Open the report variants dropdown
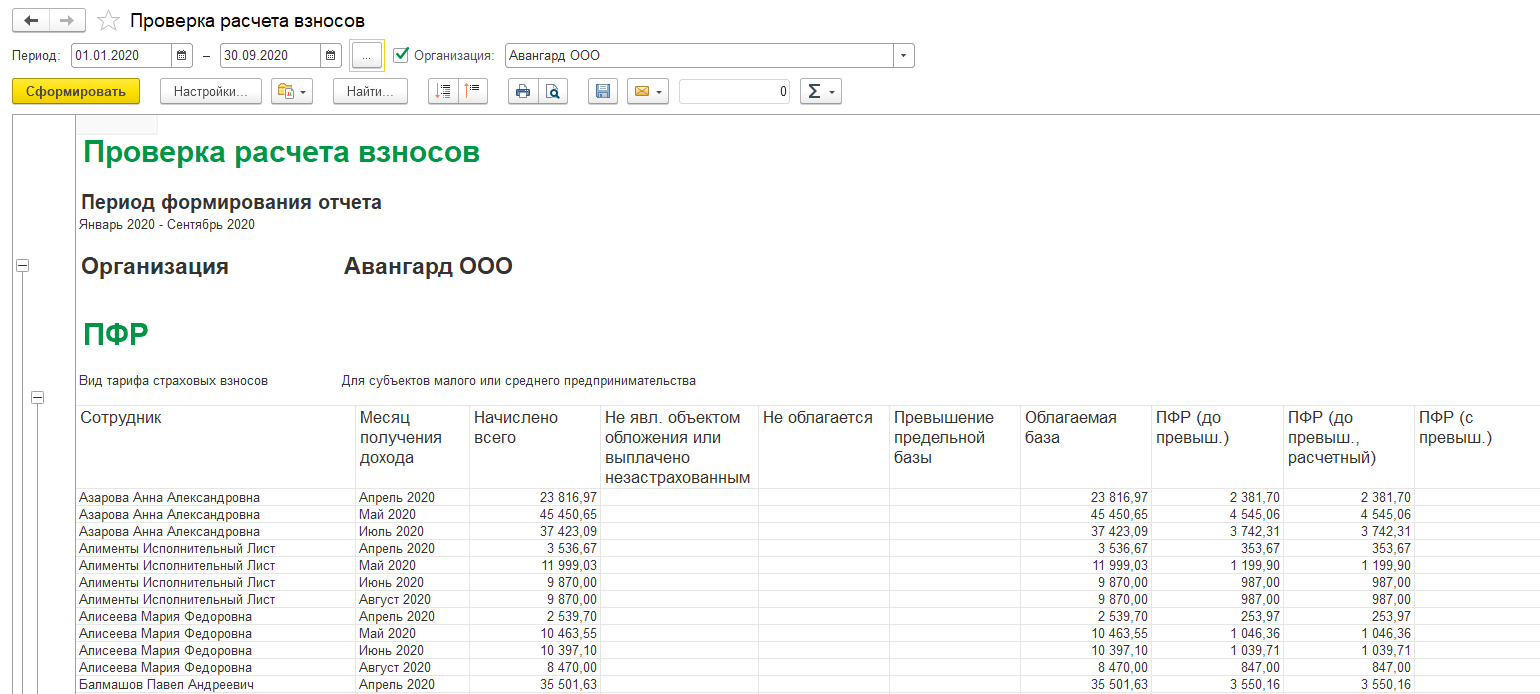This screenshot has width=1540, height=694. click(292, 92)
